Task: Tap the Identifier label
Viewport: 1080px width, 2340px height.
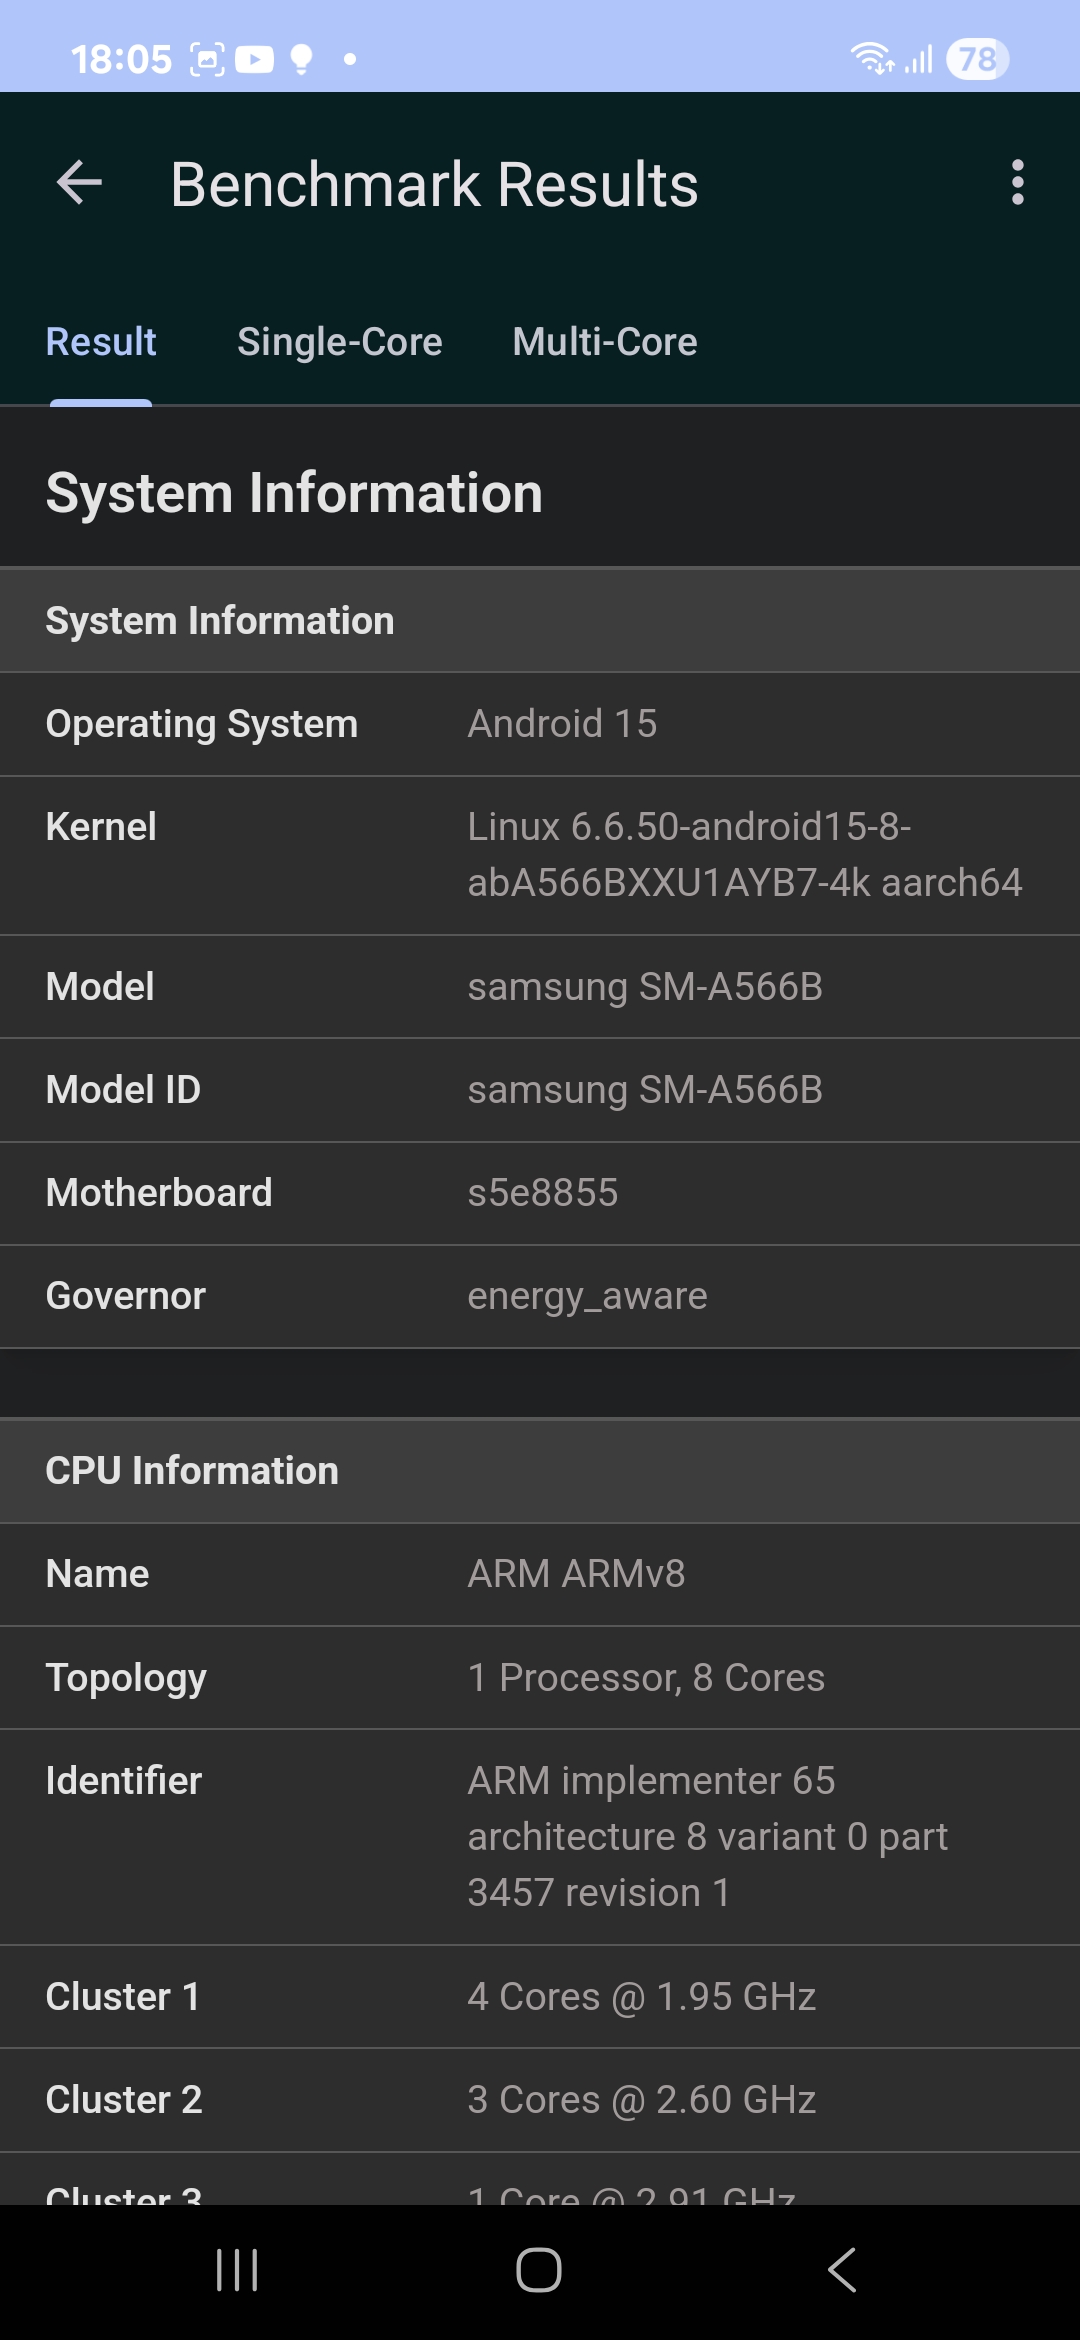Action: (x=124, y=1781)
